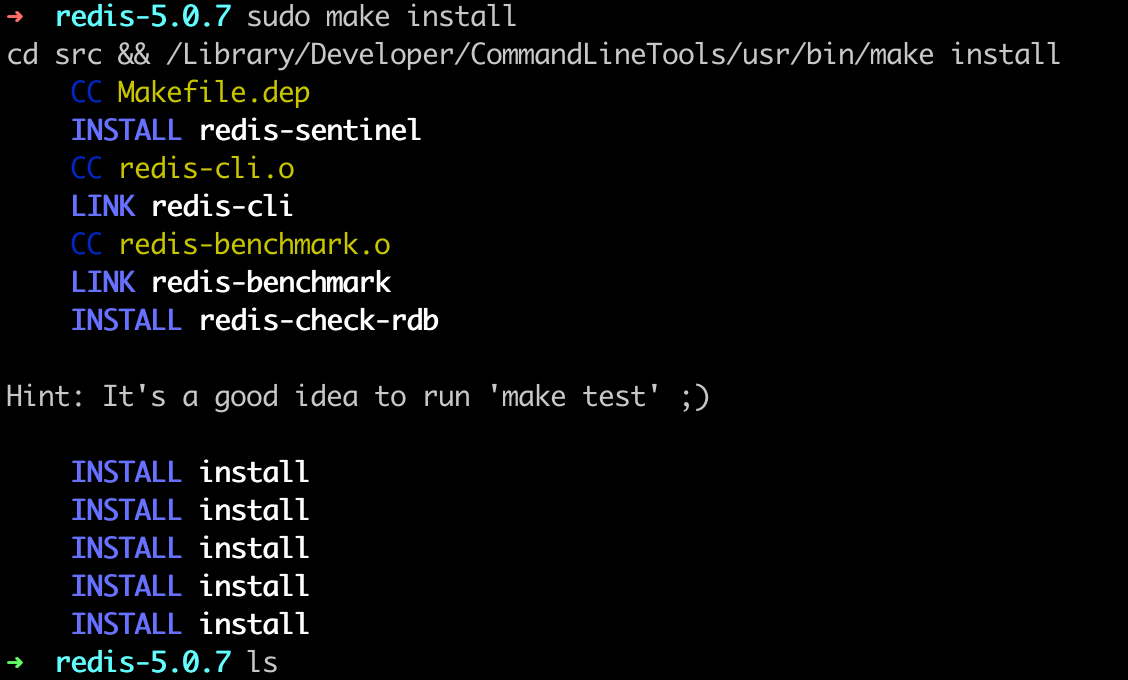Screen dimensions: 1128x680
Task: Click the word 'Hint:' in the output
Action: [46, 397]
